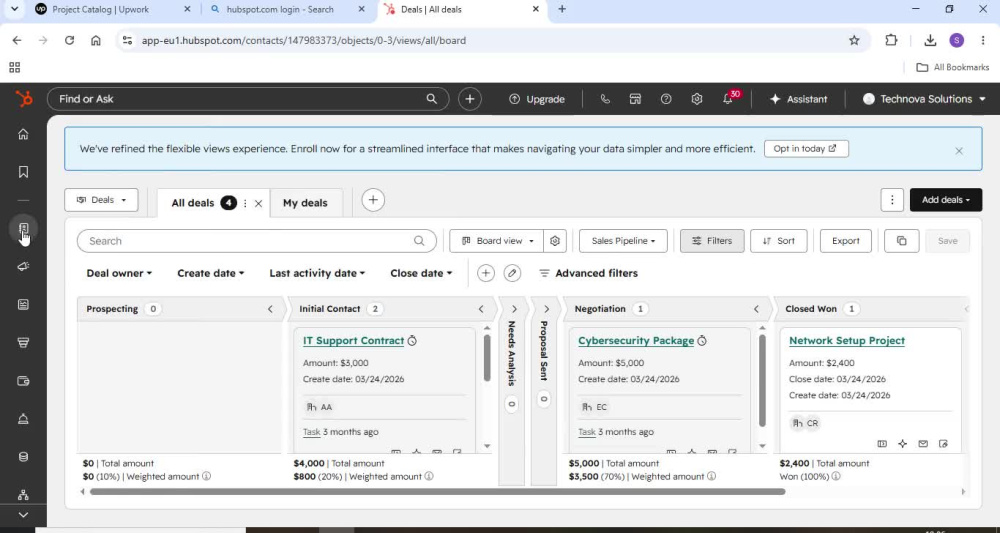
Task: Open the Data Management database sidebar icon
Action: pyautogui.click(x=23, y=456)
